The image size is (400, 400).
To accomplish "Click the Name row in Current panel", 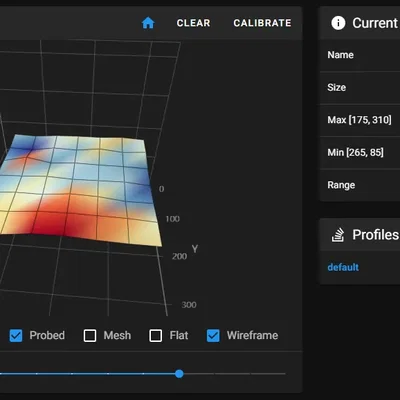I will [360, 55].
